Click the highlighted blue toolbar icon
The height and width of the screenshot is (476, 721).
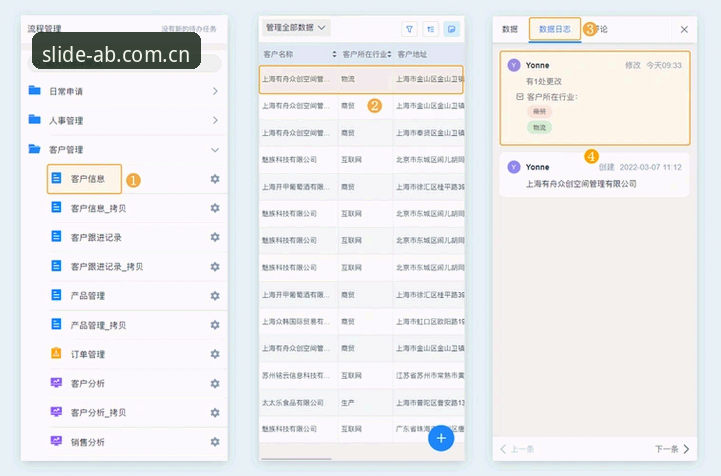coord(452,29)
